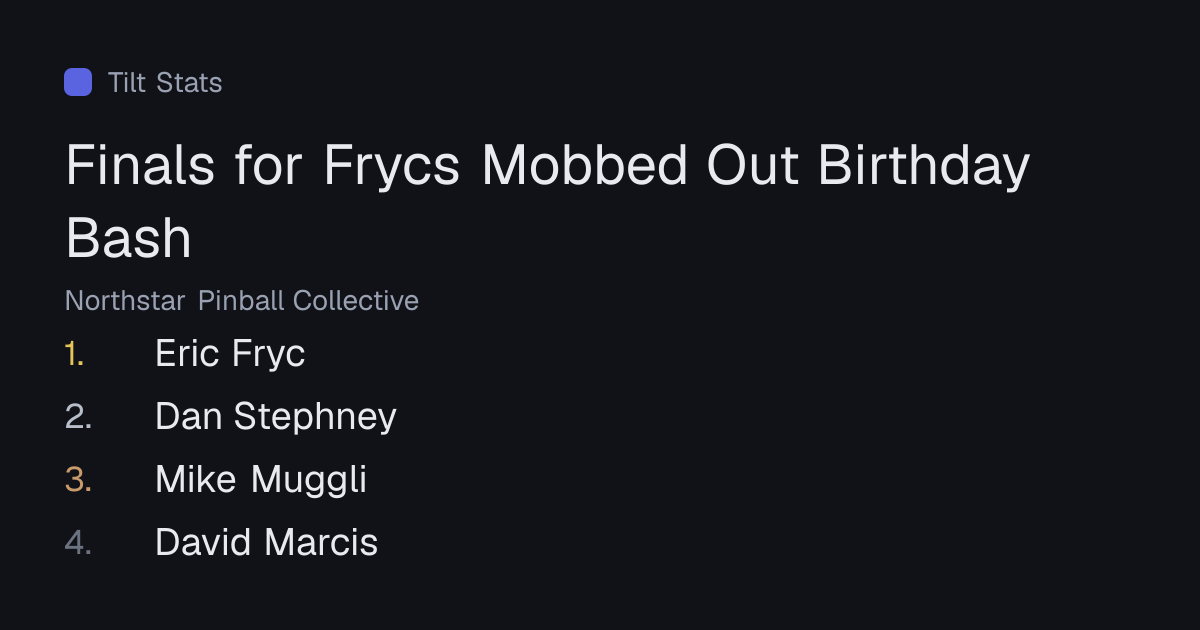1200x630 pixels.
Task: Click the word Birthday in the title
Action: point(924,167)
